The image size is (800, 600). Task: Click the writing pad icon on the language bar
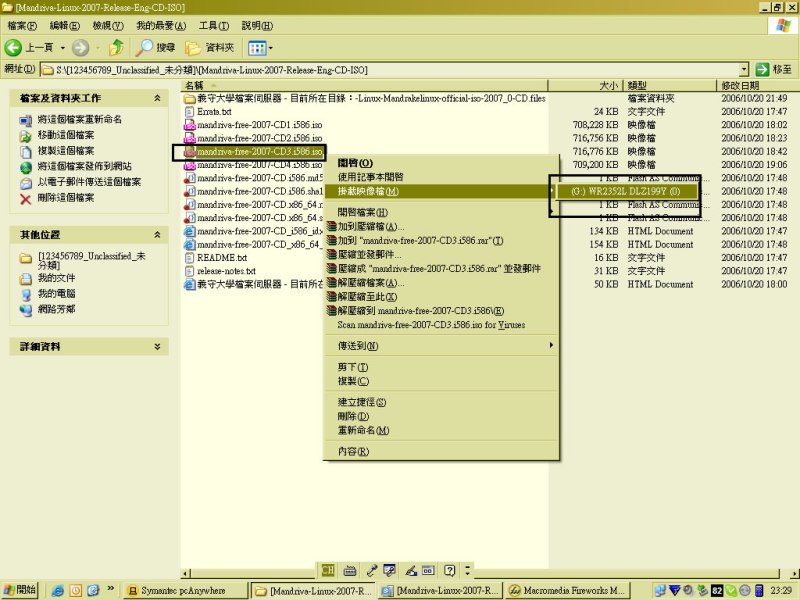coord(429,570)
